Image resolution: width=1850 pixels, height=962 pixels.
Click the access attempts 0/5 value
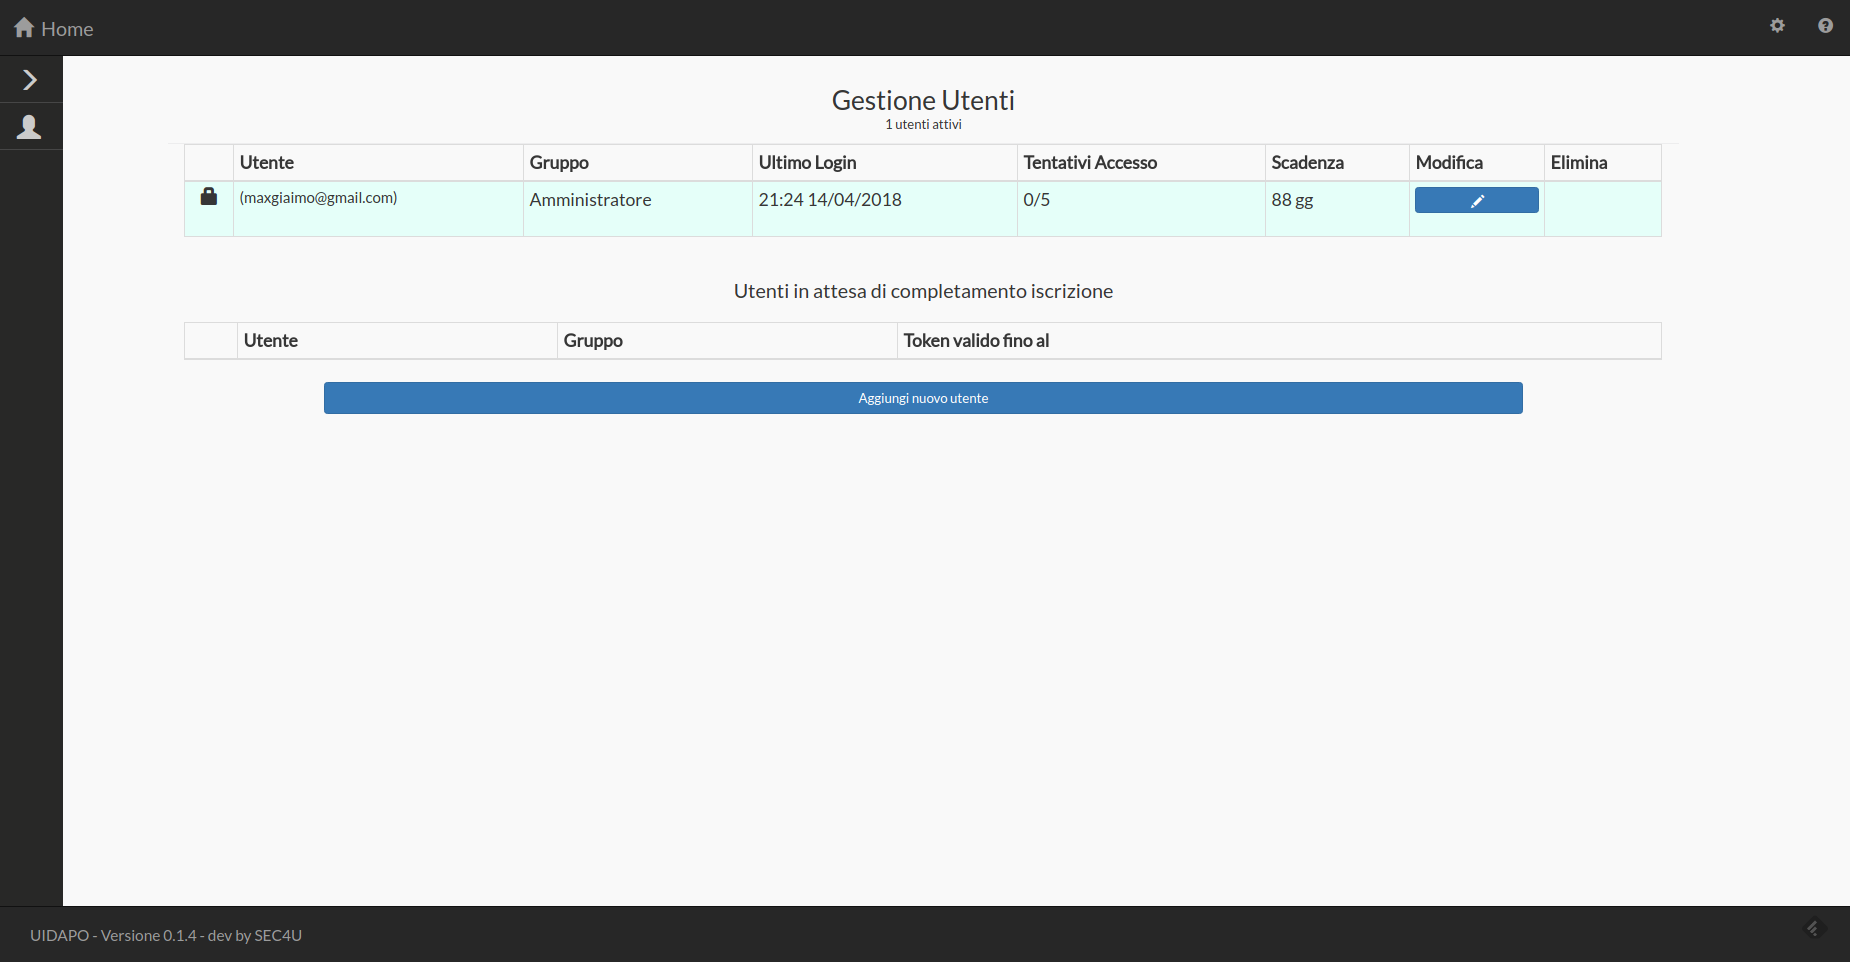tap(1037, 200)
